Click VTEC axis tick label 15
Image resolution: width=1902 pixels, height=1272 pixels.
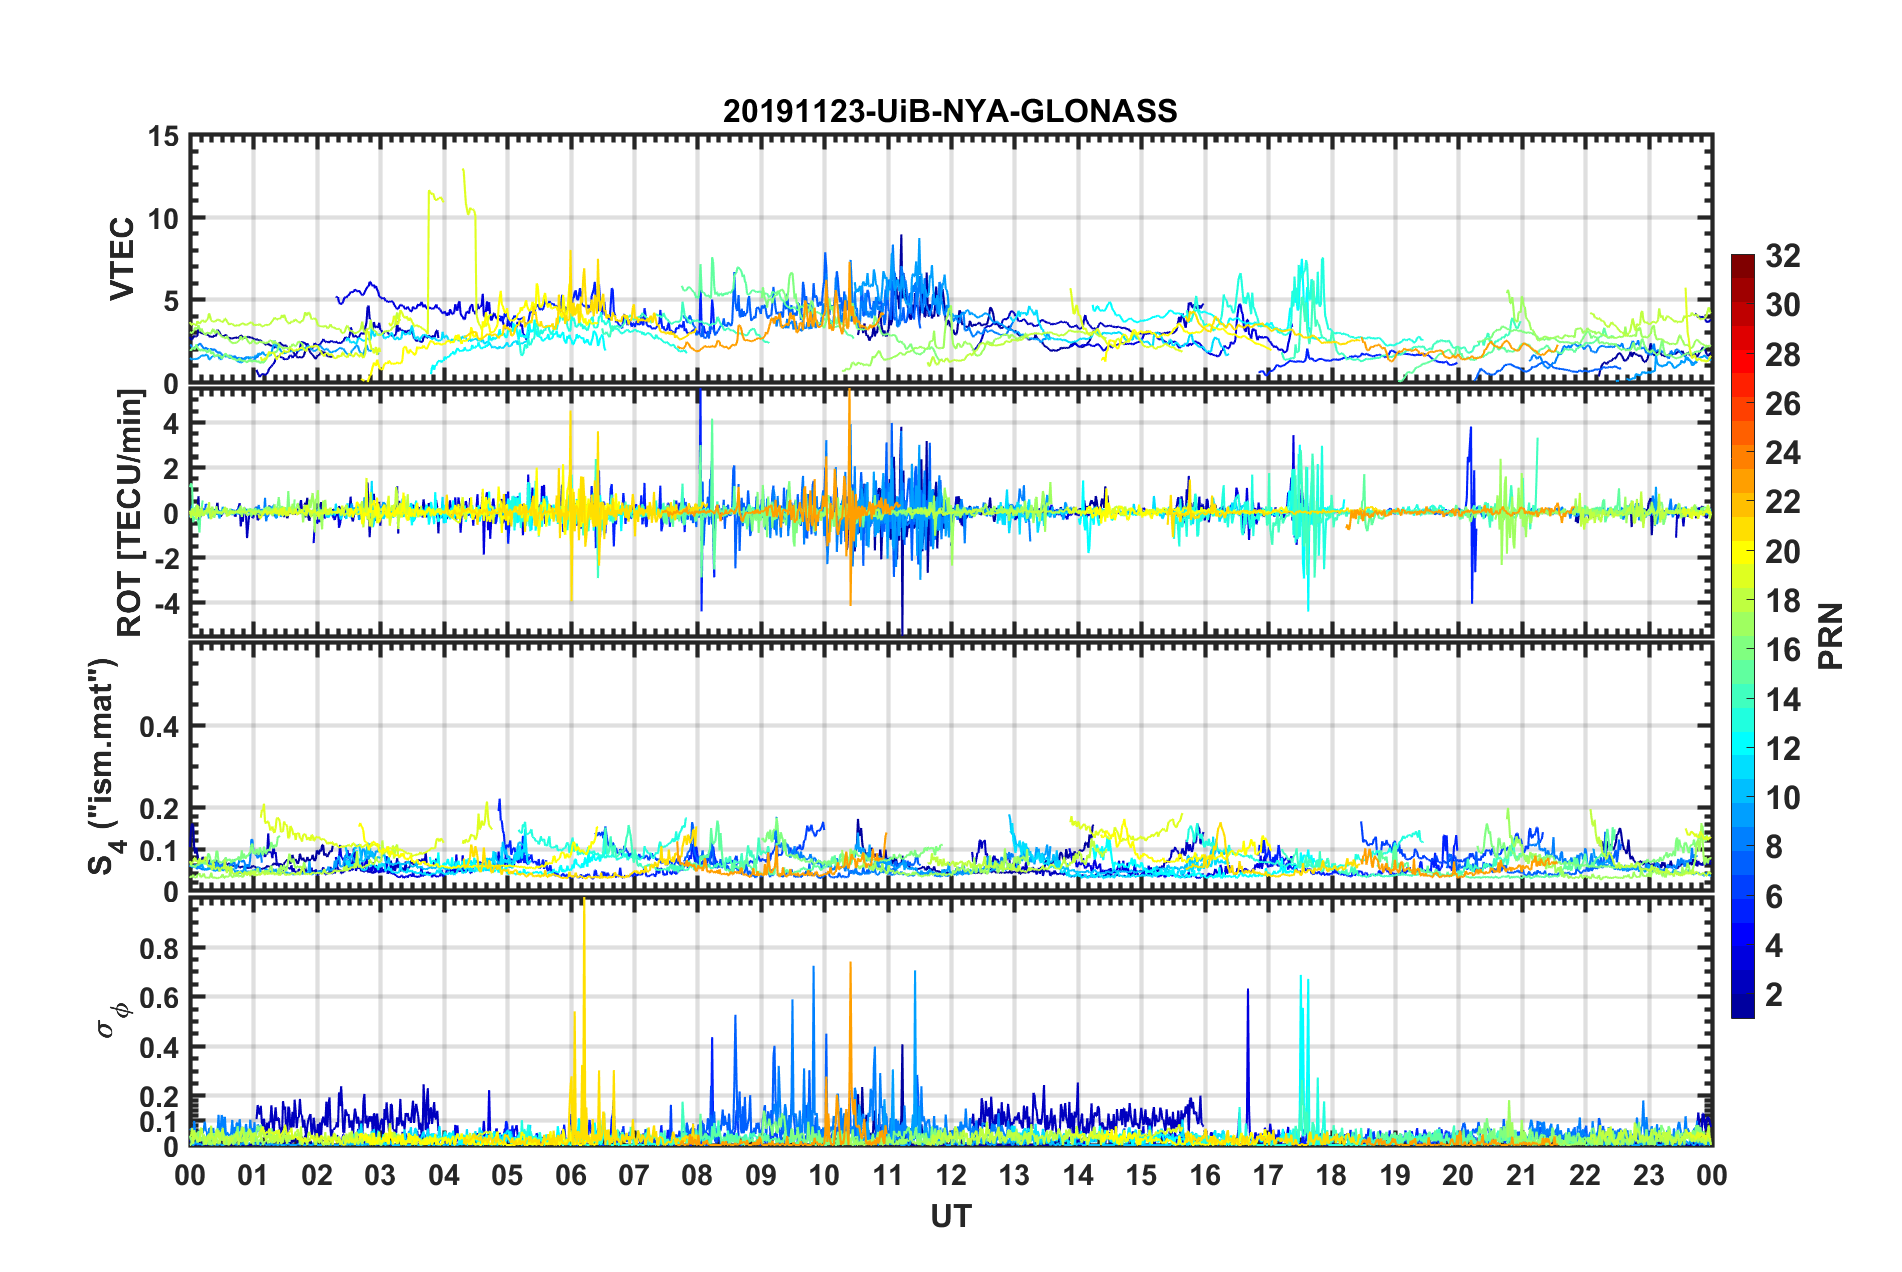pos(163,137)
